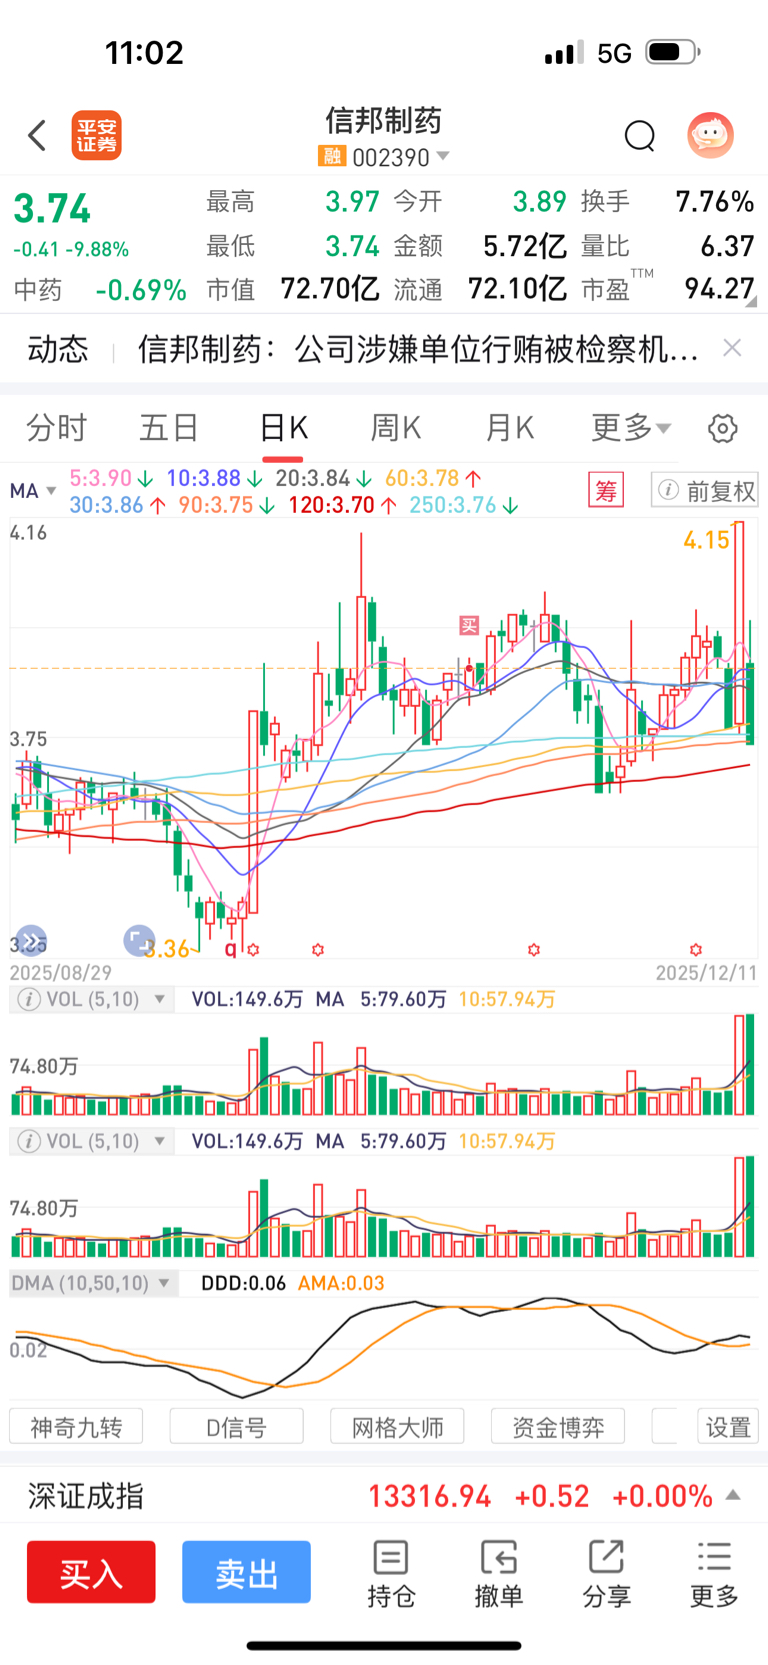Switch to the 五日 chart tab
The height and width of the screenshot is (1665, 768).
point(169,428)
